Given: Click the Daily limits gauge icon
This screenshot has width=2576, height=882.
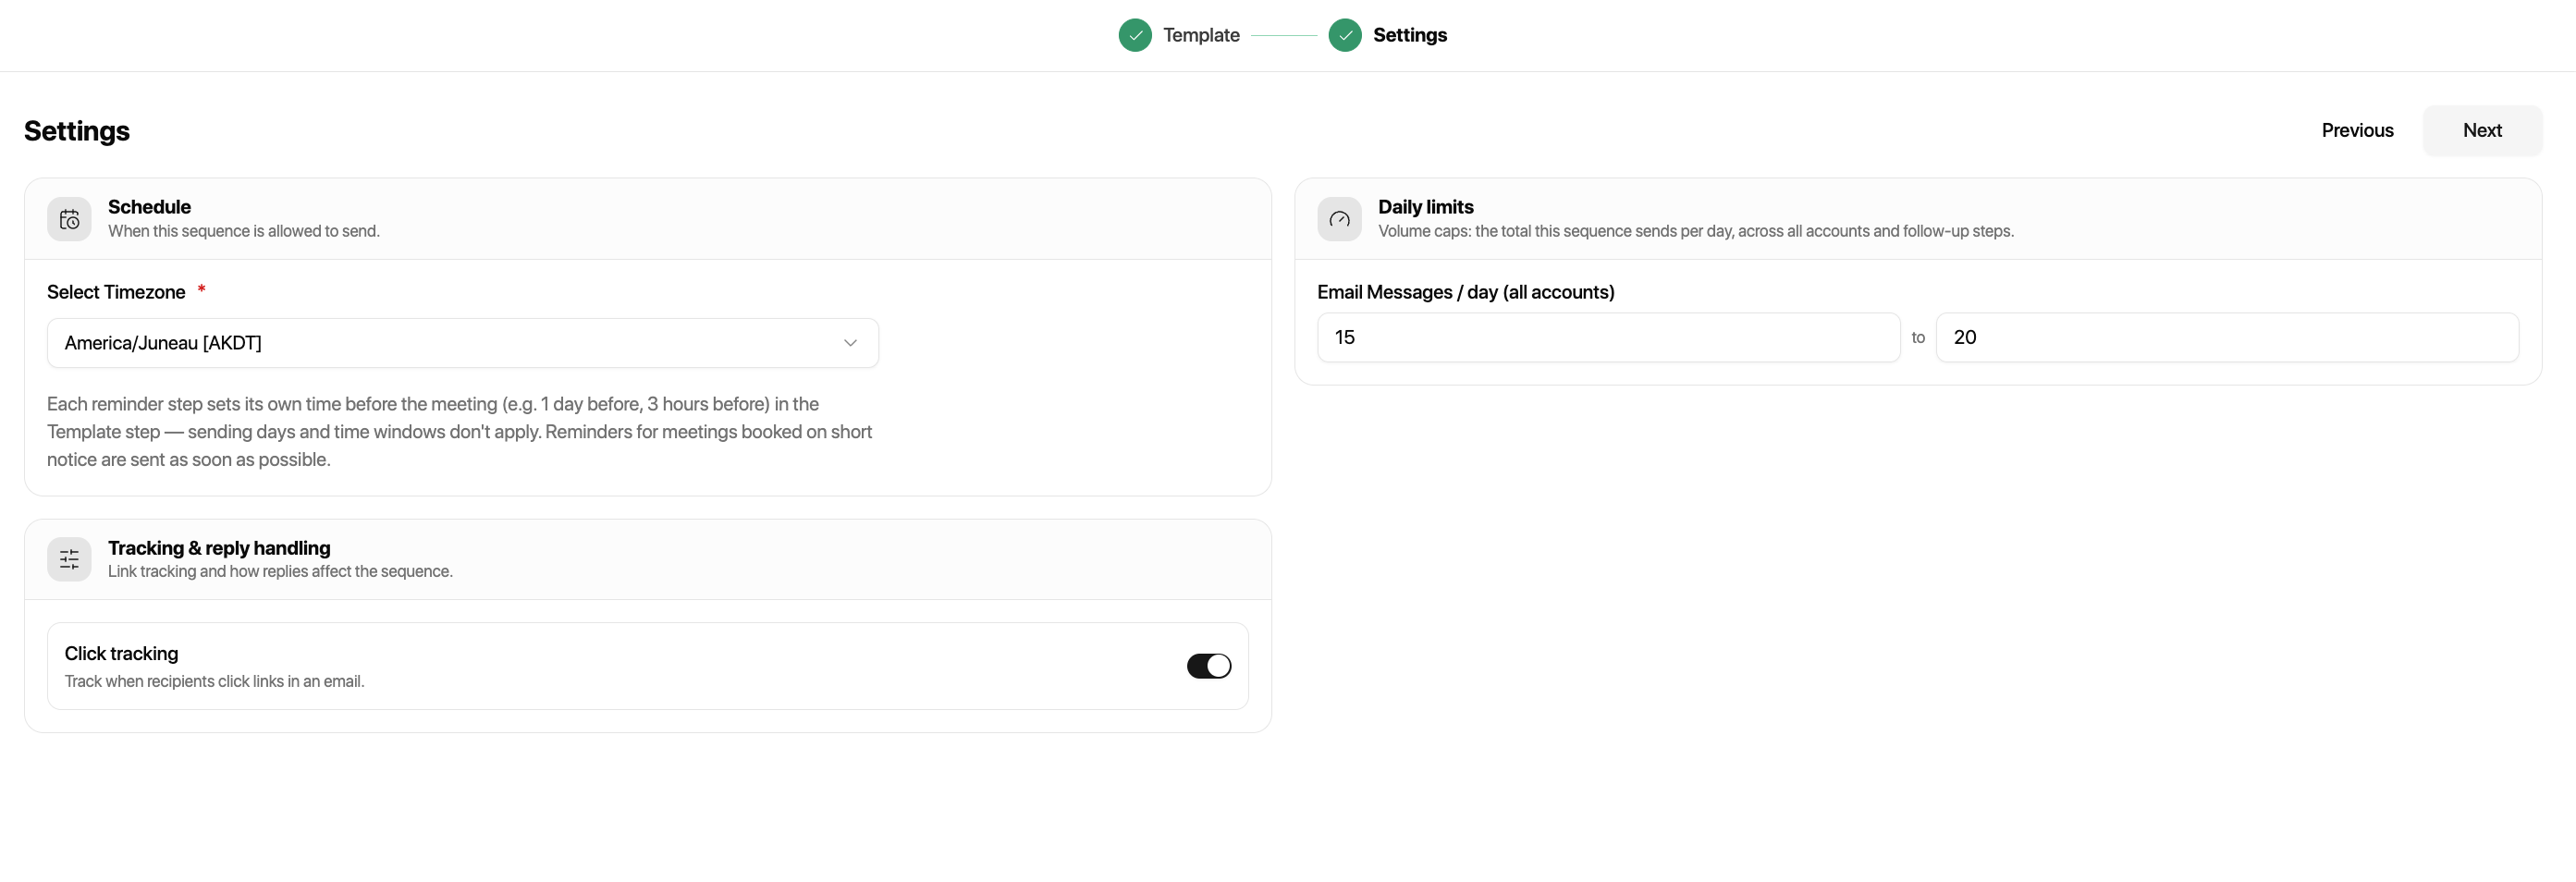Looking at the screenshot, I should pyautogui.click(x=1339, y=219).
